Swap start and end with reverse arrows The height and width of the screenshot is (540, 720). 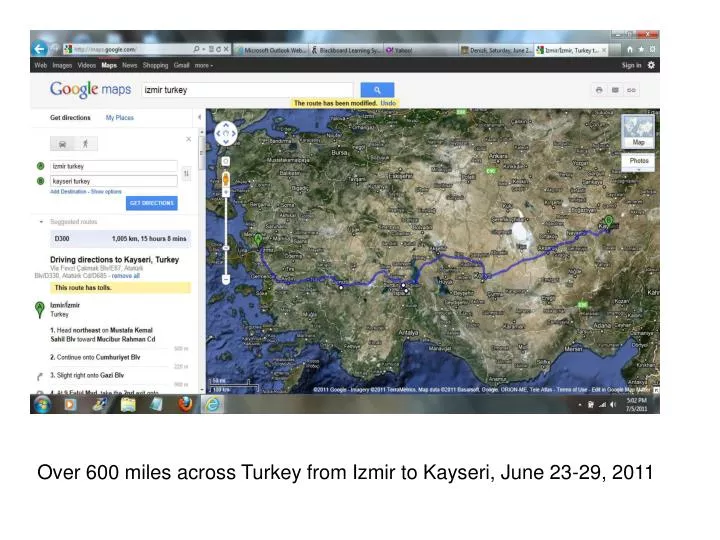click(186, 174)
